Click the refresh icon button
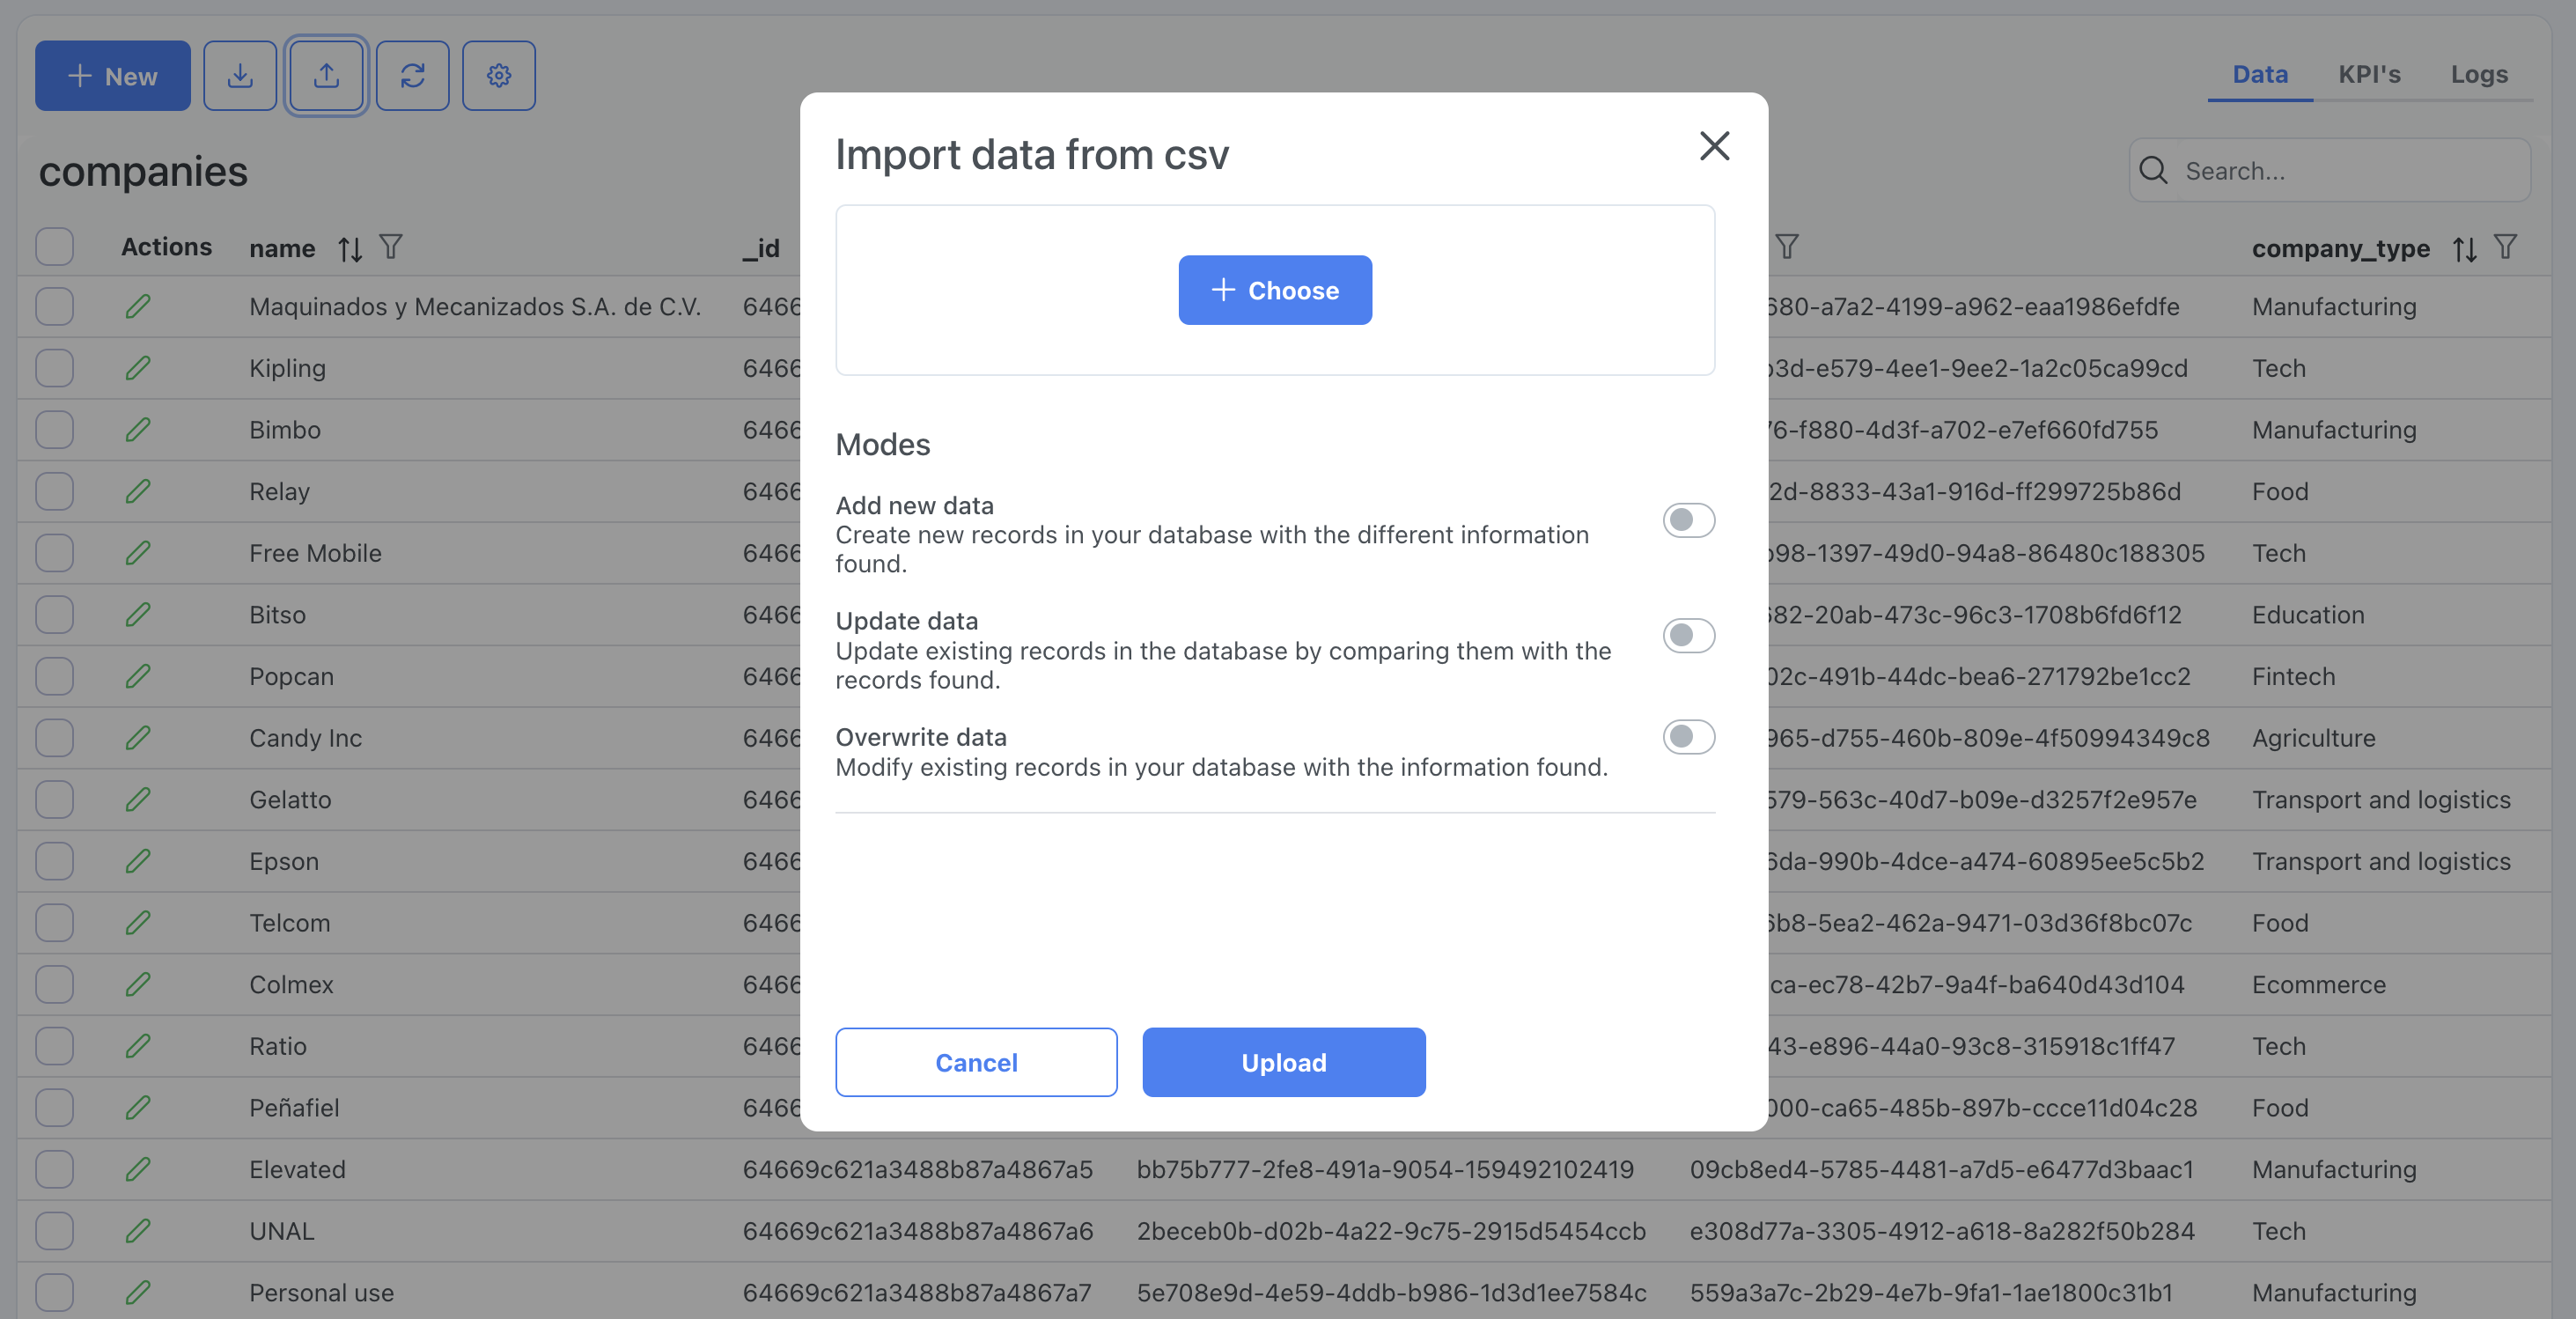 tap(412, 76)
